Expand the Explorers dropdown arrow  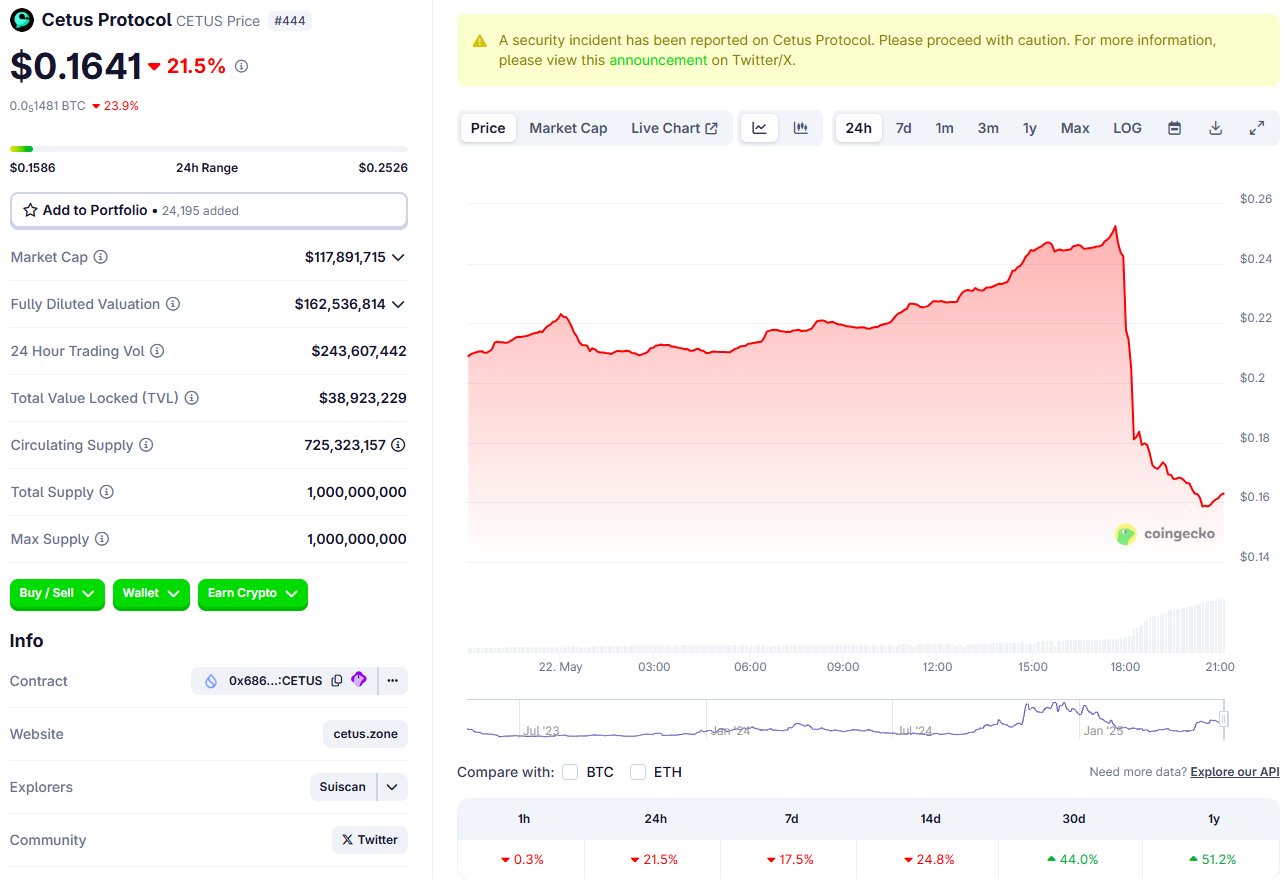point(393,787)
